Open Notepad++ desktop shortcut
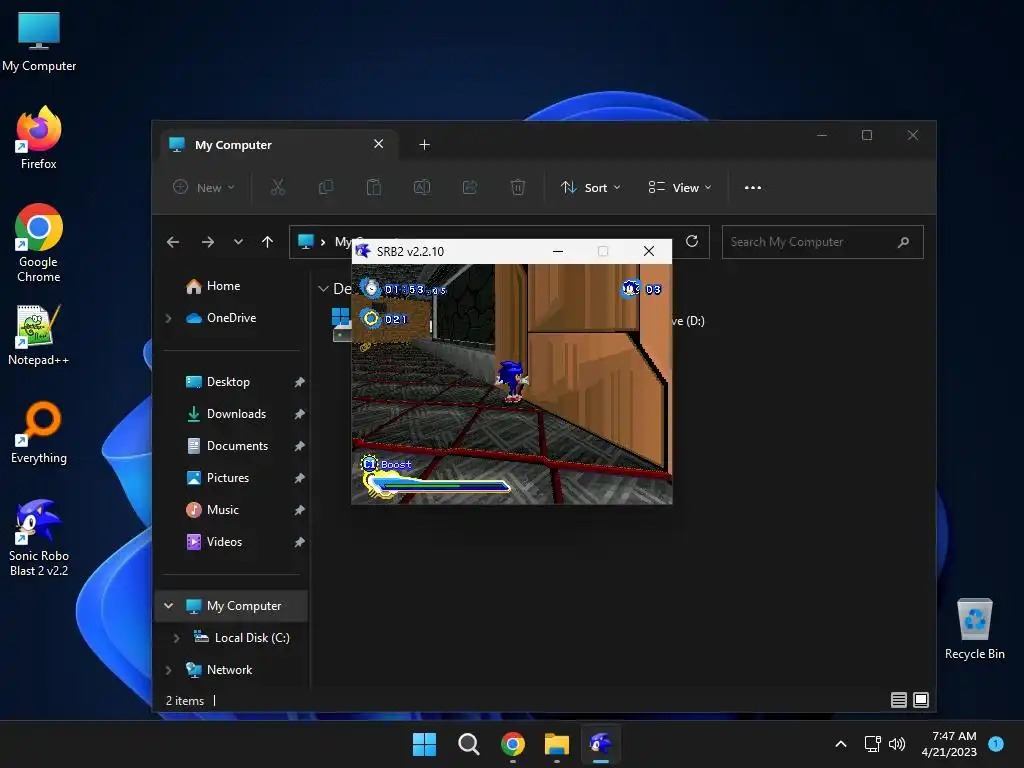This screenshot has width=1024, height=768. pyautogui.click(x=39, y=335)
